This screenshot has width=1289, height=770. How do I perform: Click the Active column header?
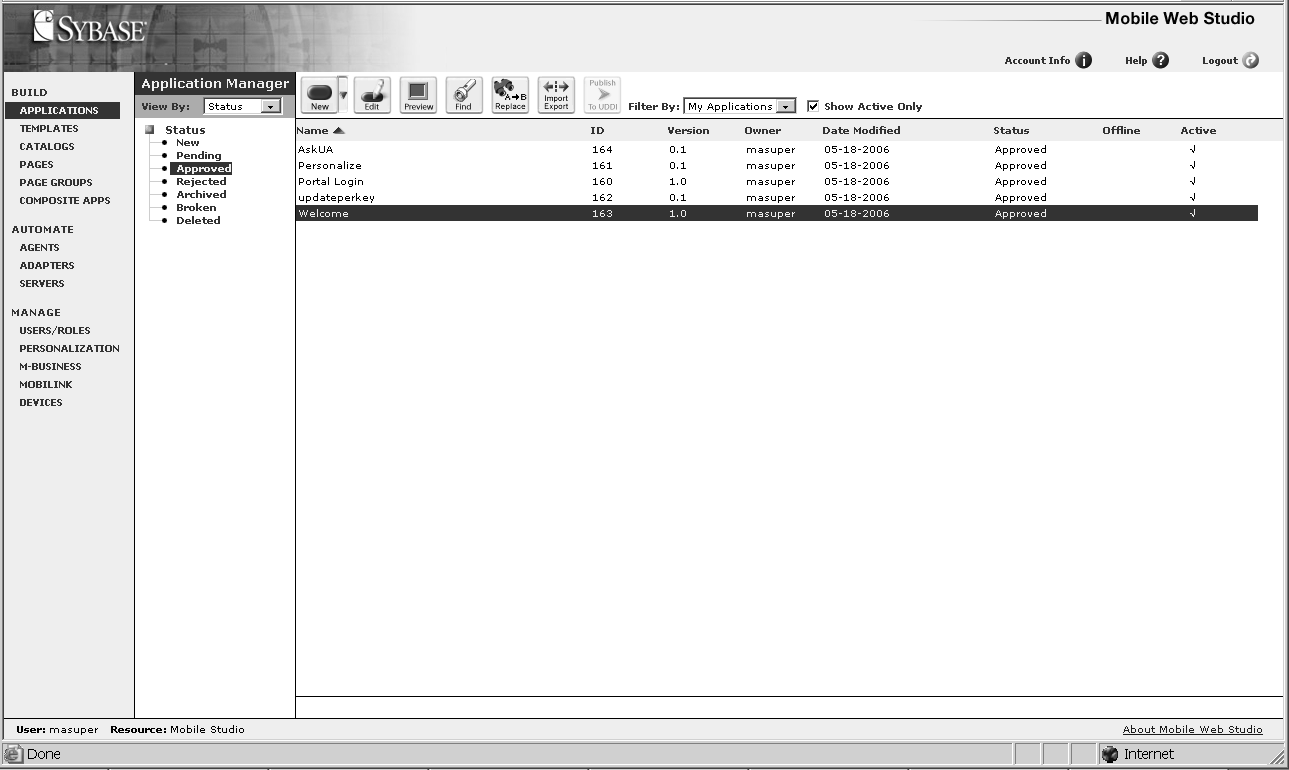pos(1198,130)
